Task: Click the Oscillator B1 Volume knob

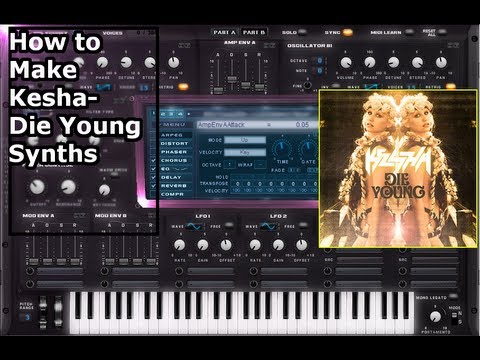Action: click(346, 62)
